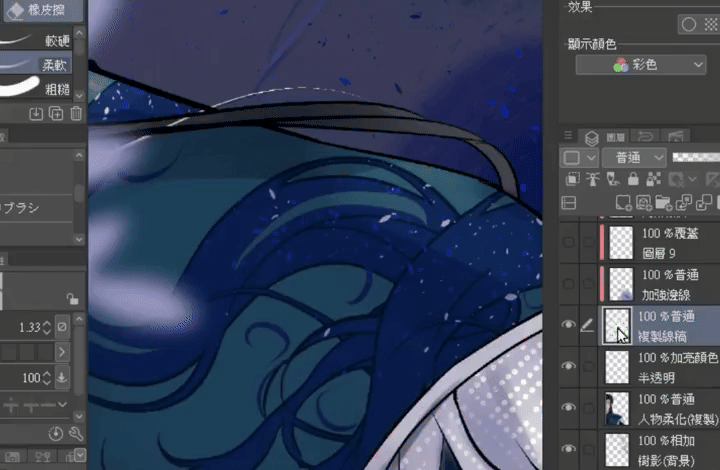The image size is (720, 470).
Task: Click the 圖層 9 layer thumbnail
Action: pyautogui.click(x=621, y=242)
